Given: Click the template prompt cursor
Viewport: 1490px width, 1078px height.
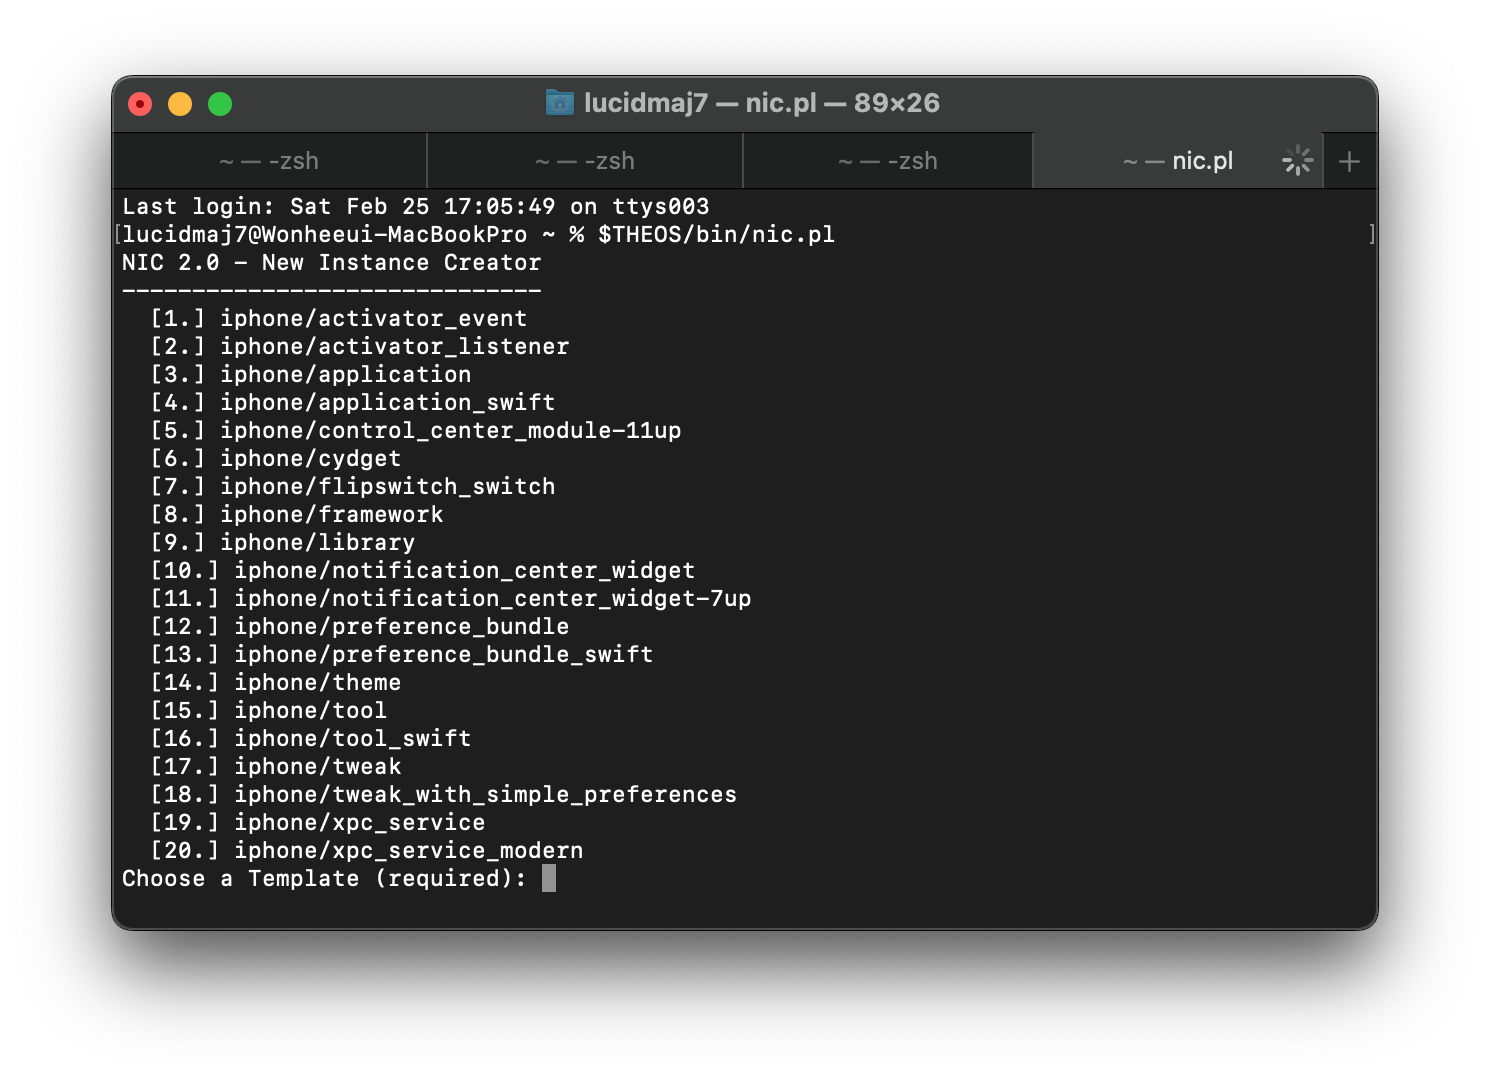Looking at the screenshot, I should pos(549,878).
